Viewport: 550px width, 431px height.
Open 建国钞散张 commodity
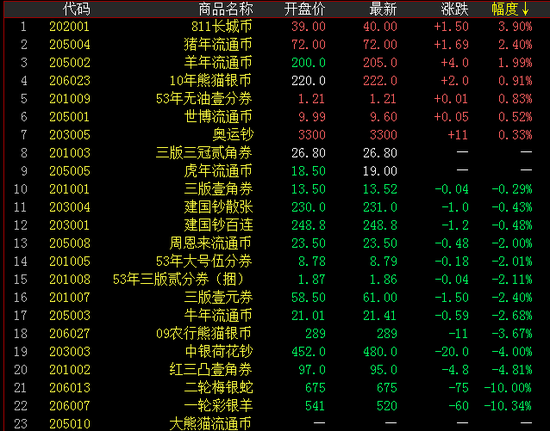pos(218,207)
